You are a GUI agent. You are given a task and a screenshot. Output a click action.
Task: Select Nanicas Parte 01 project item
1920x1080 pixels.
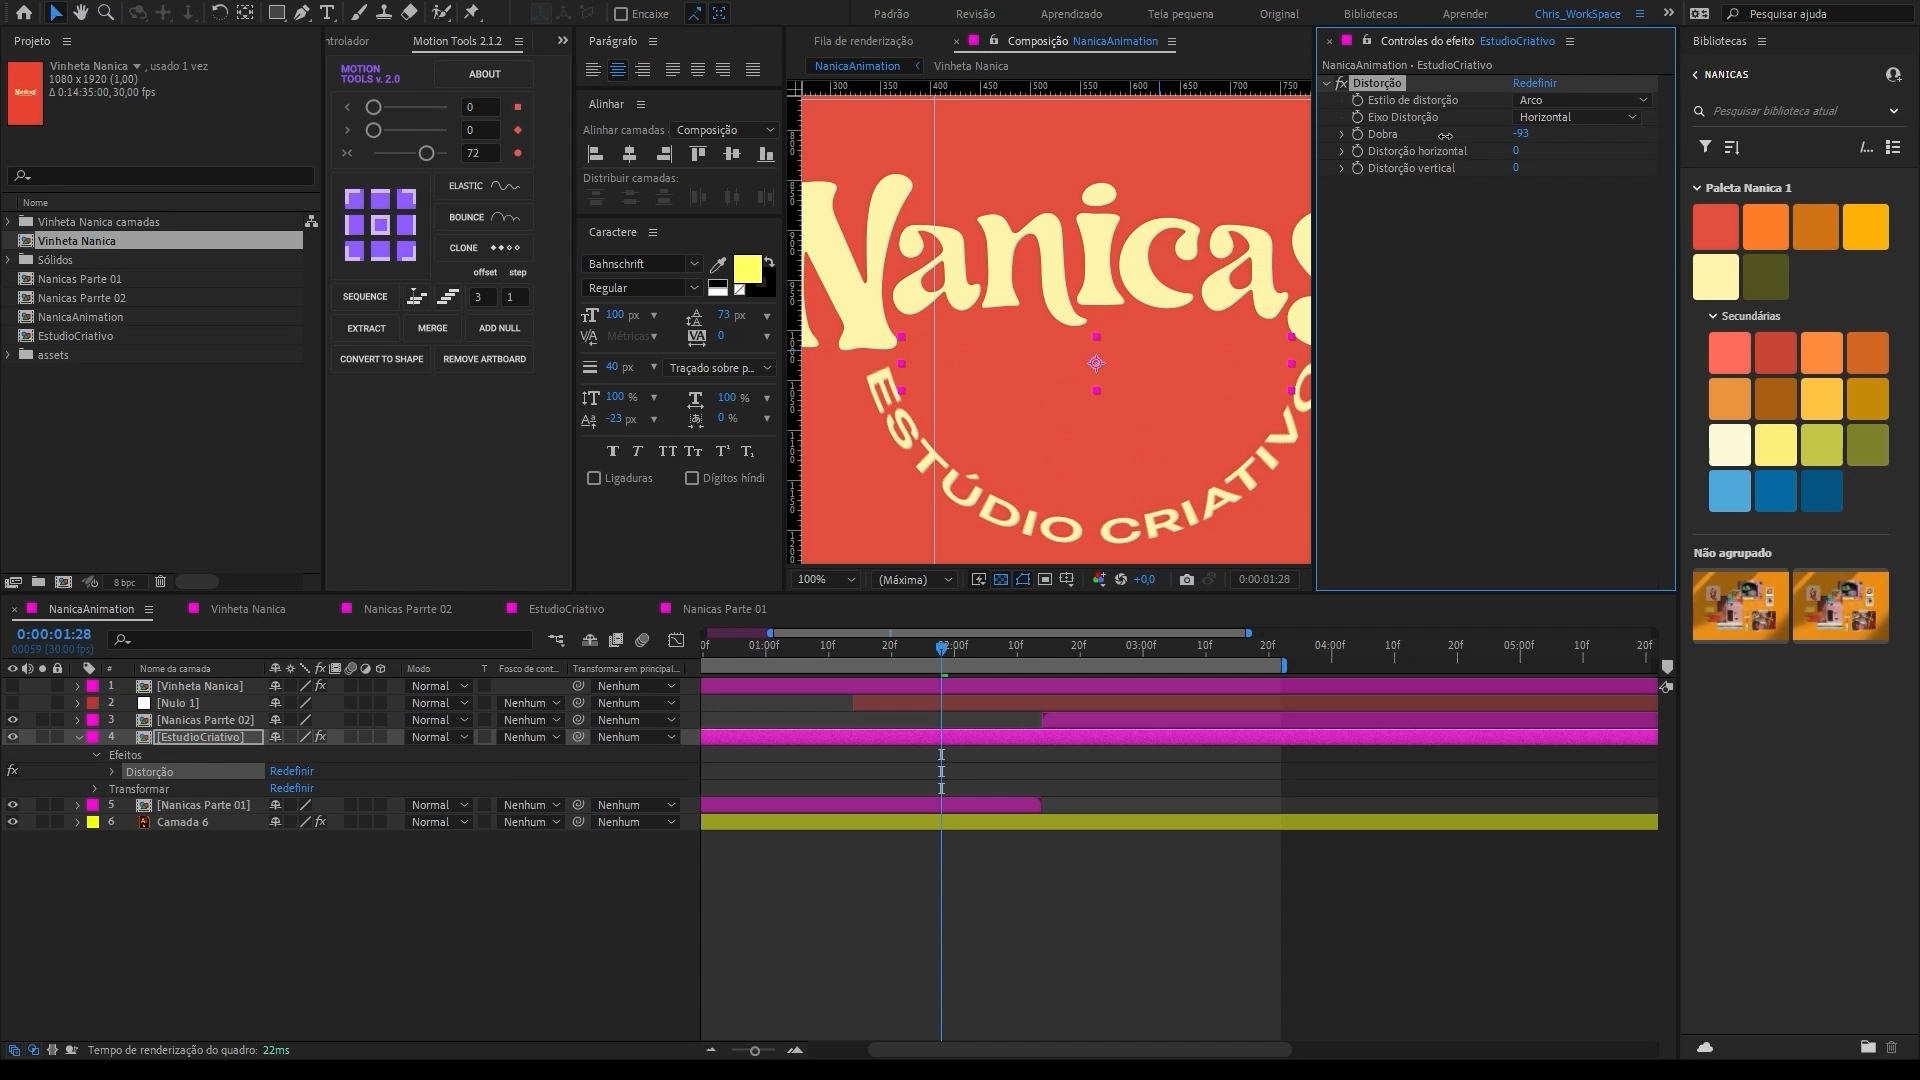tap(80, 279)
